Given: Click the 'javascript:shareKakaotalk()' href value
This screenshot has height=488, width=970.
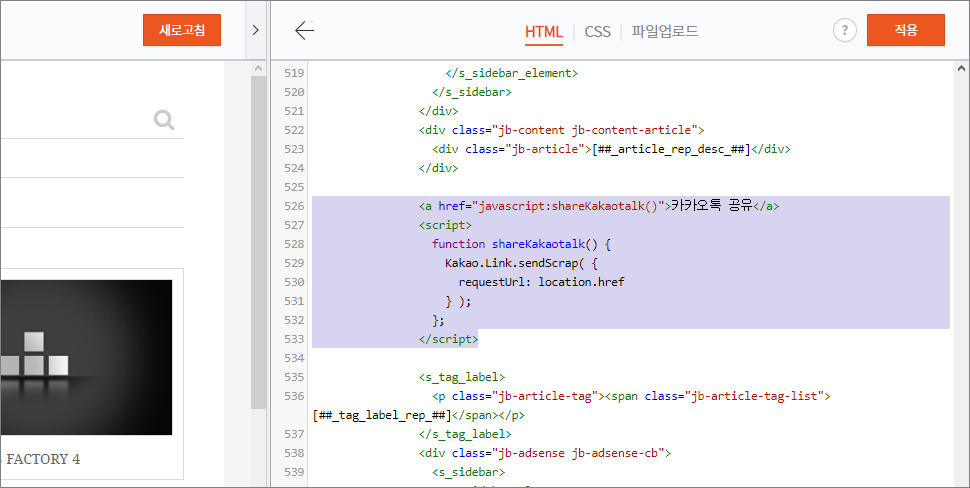Looking at the screenshot, I should click(568, 206).
